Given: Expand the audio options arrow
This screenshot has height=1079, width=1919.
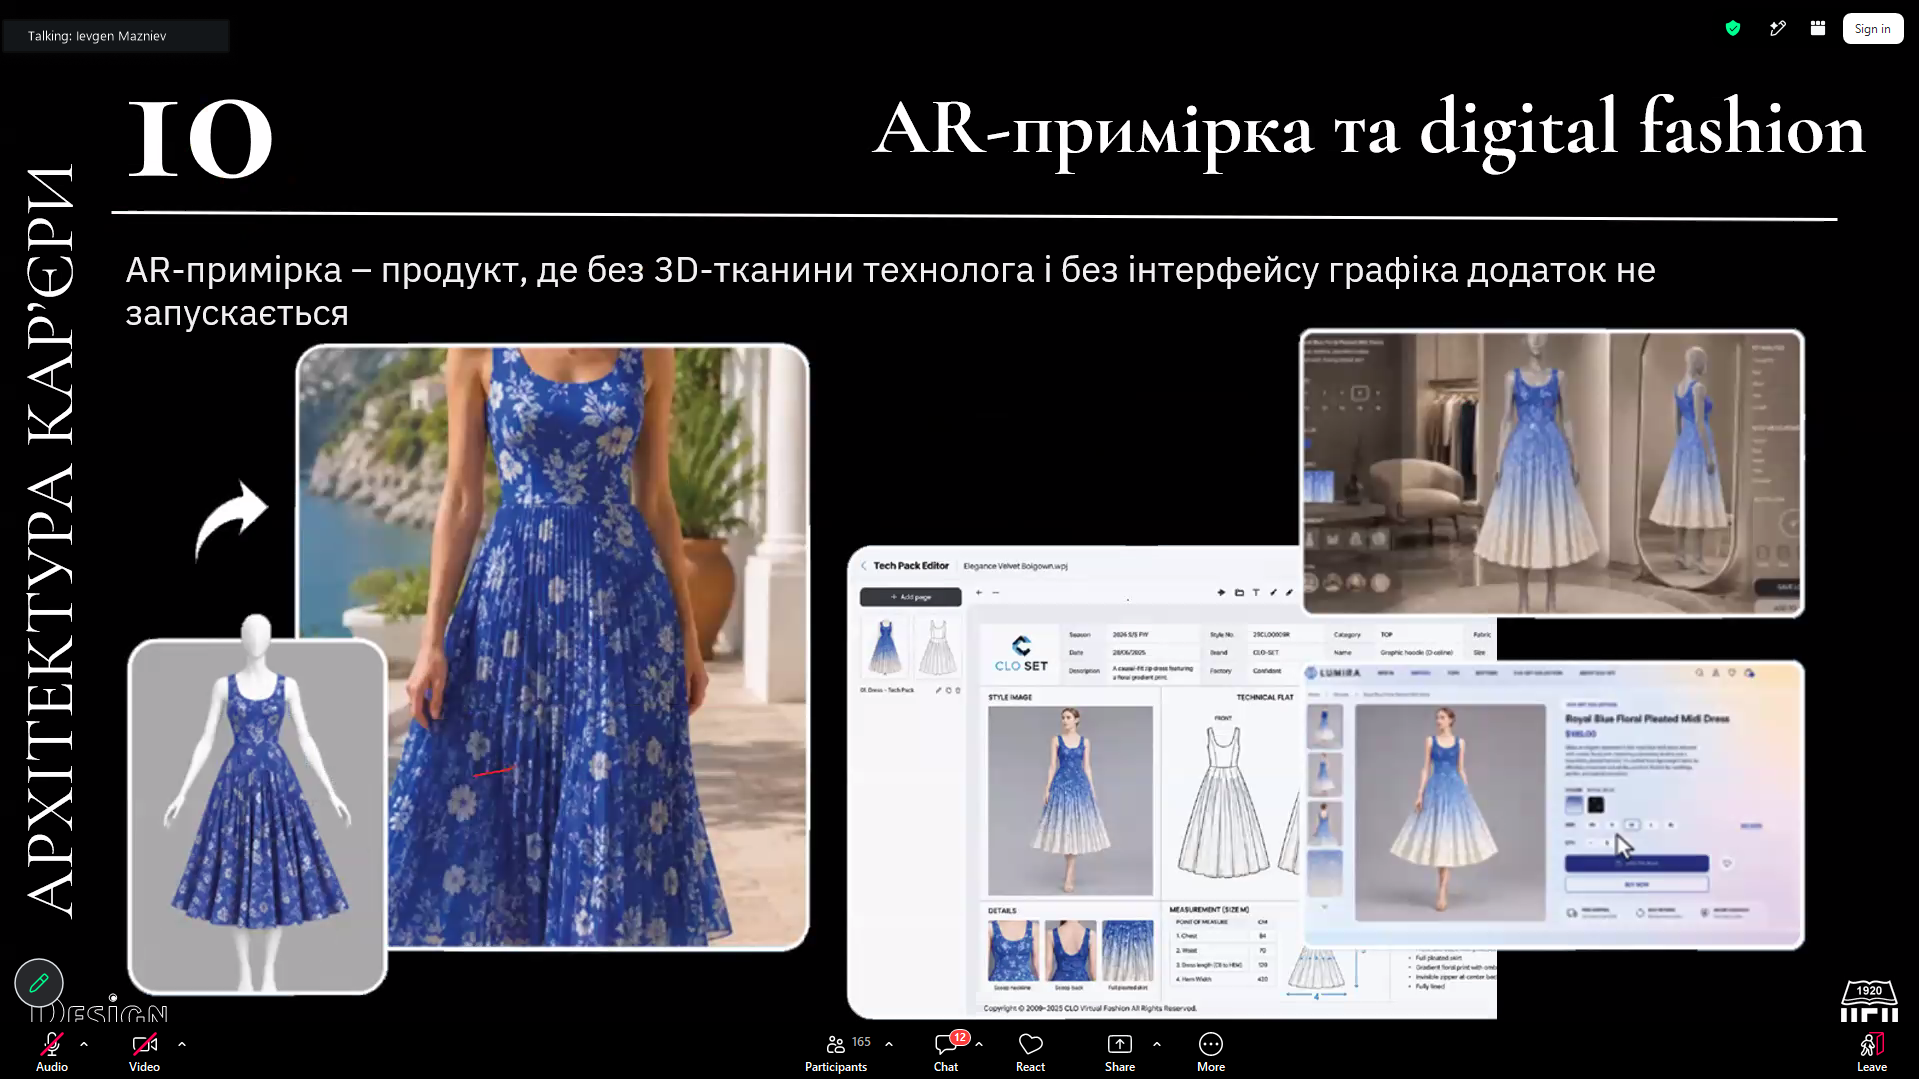Looking at the screenshot, I should pyautogui.click(x=84, y=1044).
